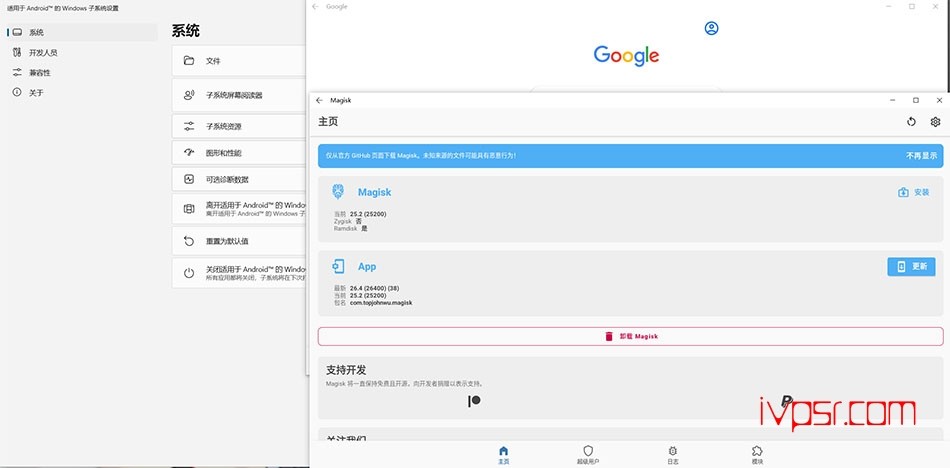Open the Google account profile icon
This screenshot has width=950, height=468.
tap(711, 28)
